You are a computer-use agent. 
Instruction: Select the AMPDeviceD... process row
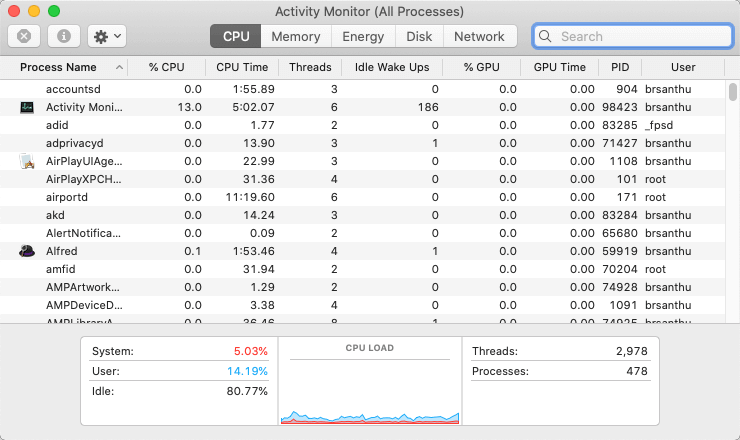click(362, 305)
